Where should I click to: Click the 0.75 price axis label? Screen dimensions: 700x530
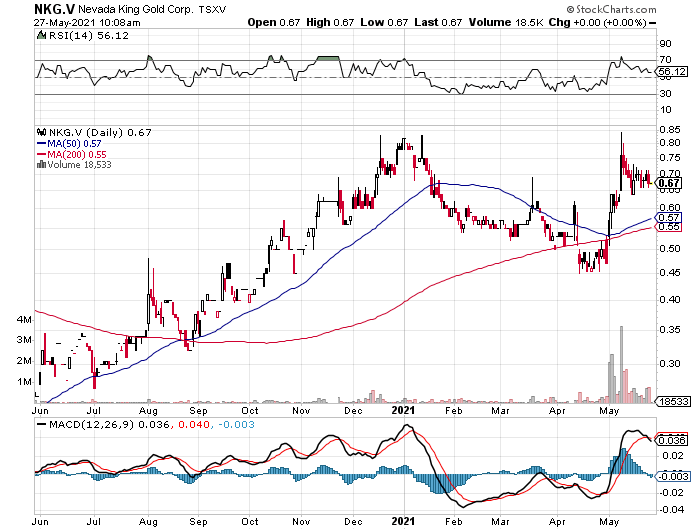point(670,158)
